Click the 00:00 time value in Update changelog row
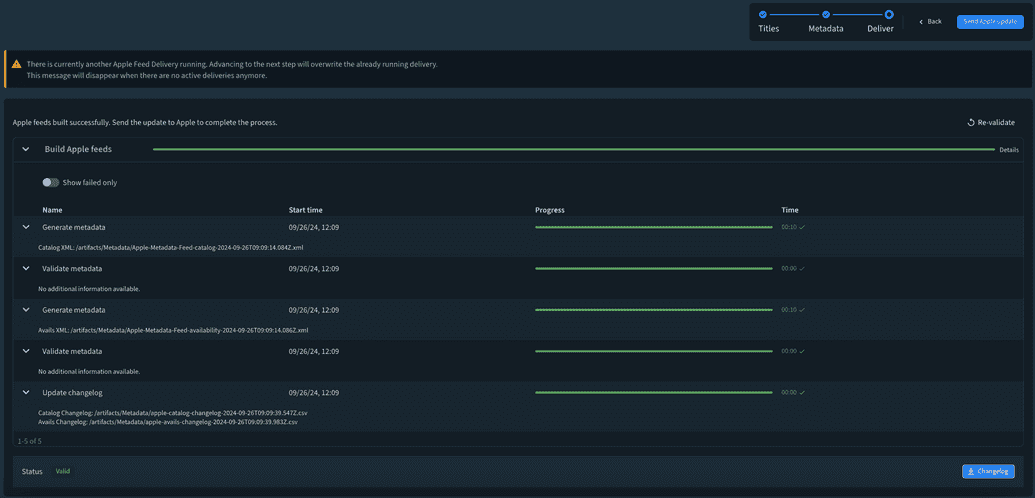The image size is (1035, 498). pos(789,392)
